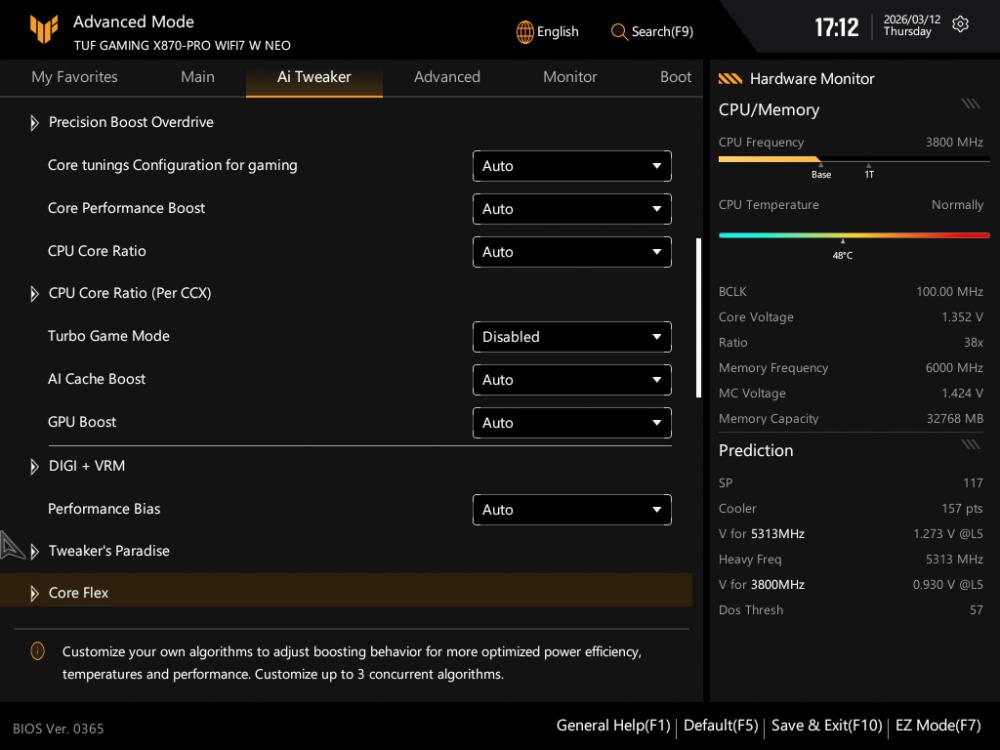The image size is (1000, 750).
Task: Expand CPU Core Ratio (Per CCX)
Action: (x=129, y=293)
